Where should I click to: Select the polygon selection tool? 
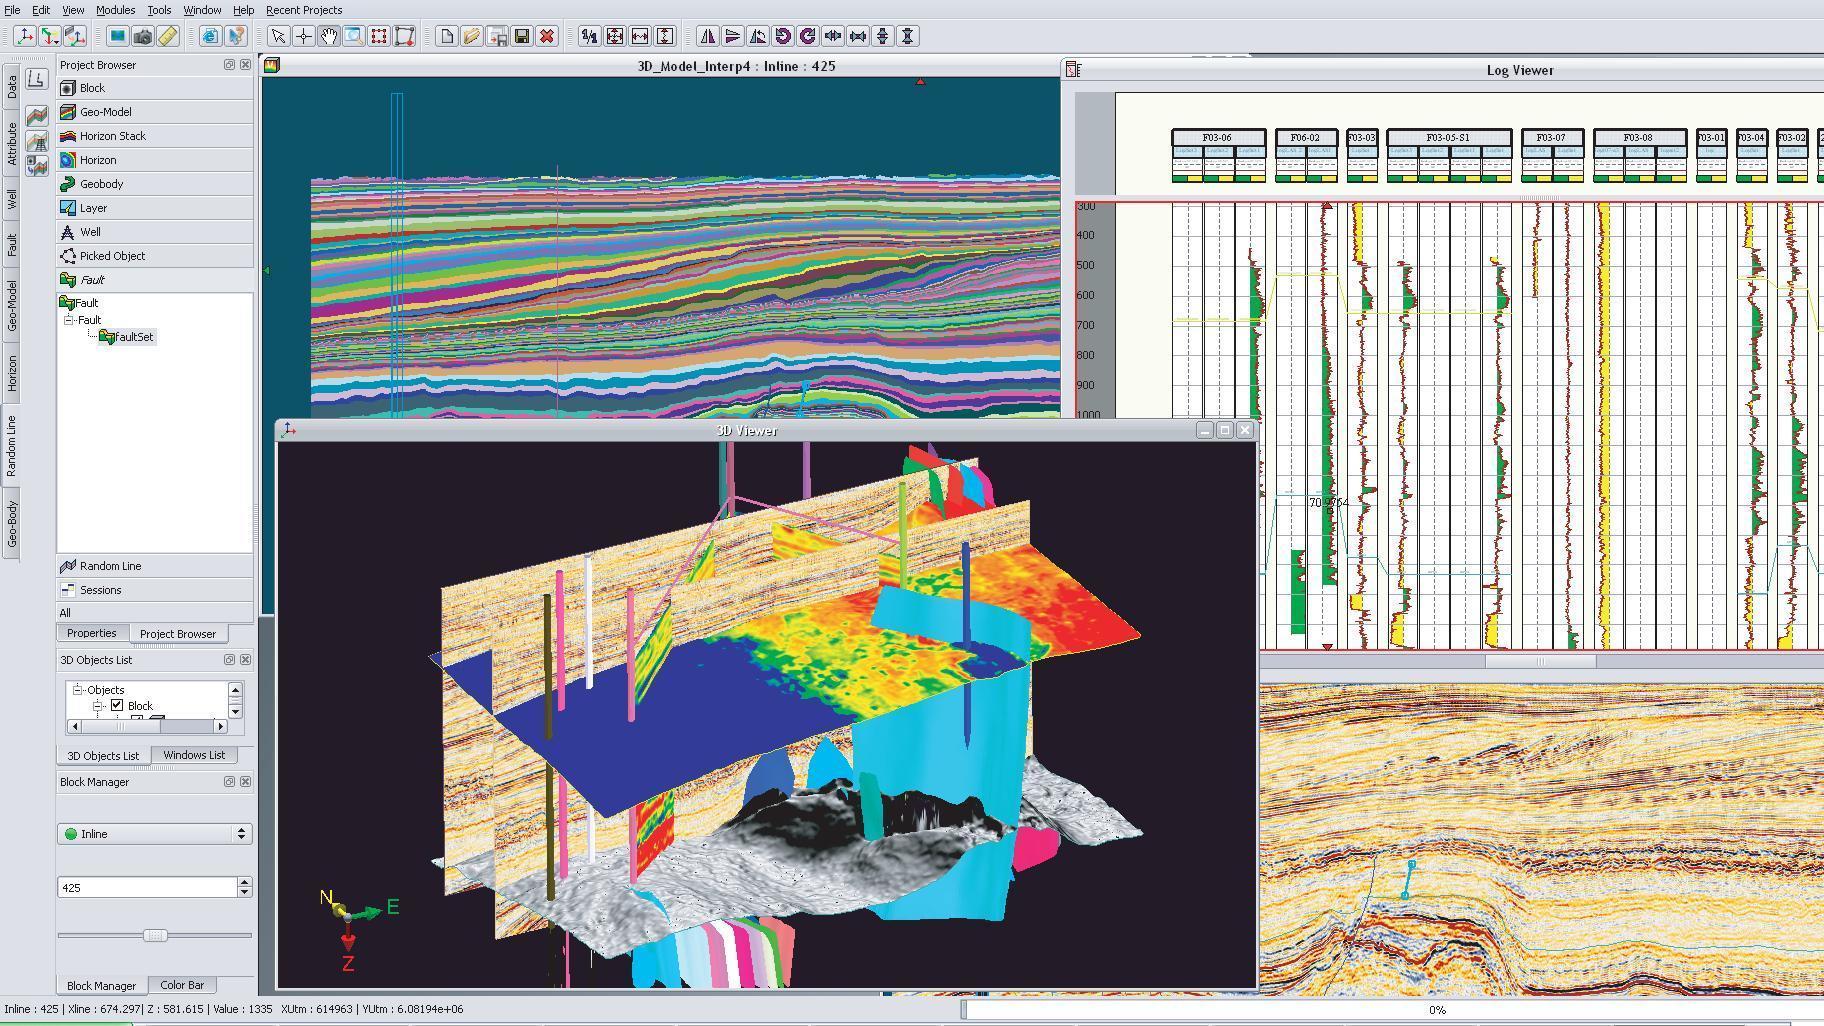tap(404, 36)
